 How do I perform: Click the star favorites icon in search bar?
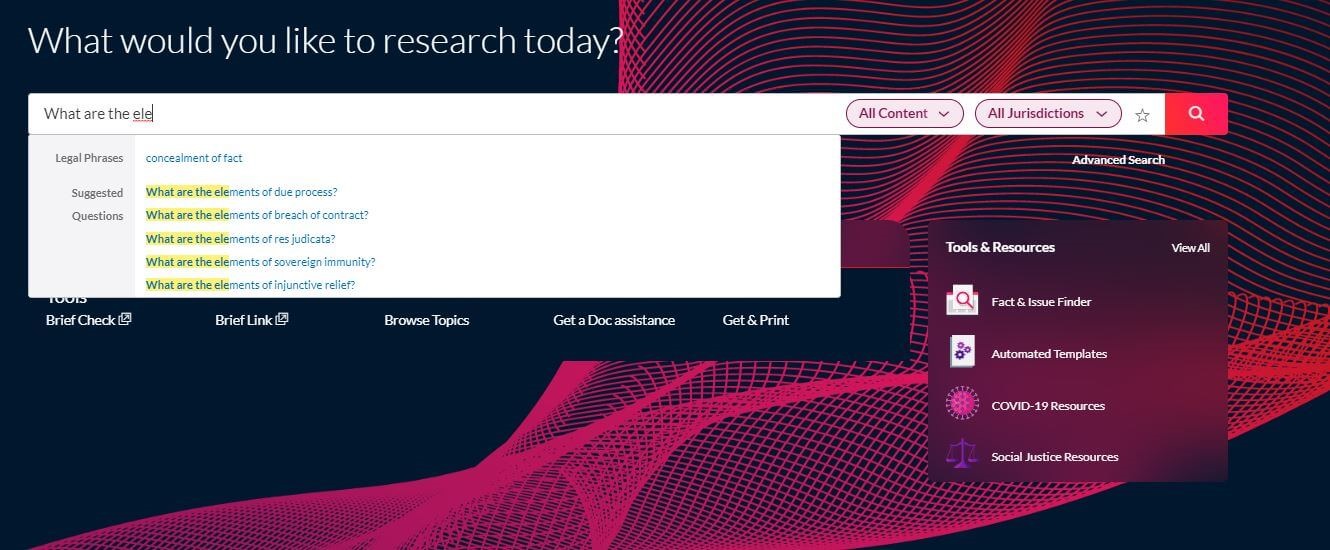tap(1142, 115)
